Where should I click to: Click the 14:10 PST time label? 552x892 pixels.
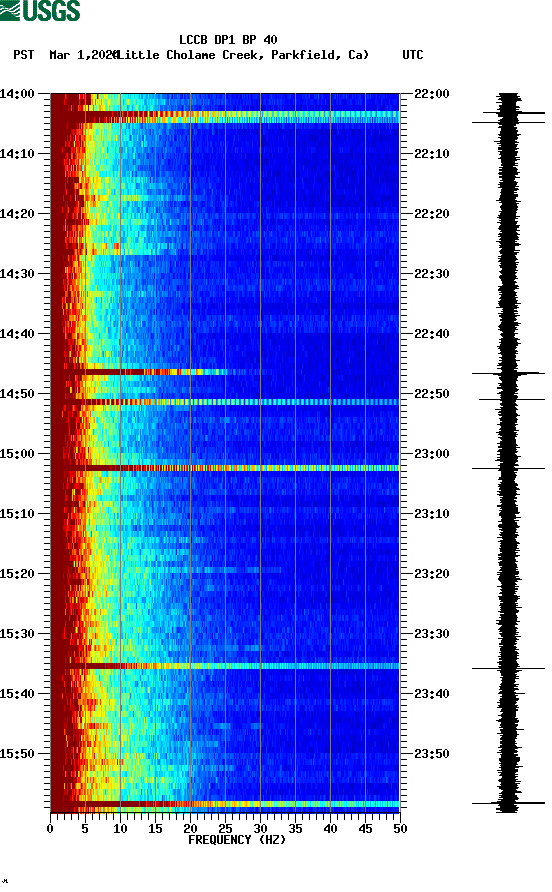pos(17,154)
